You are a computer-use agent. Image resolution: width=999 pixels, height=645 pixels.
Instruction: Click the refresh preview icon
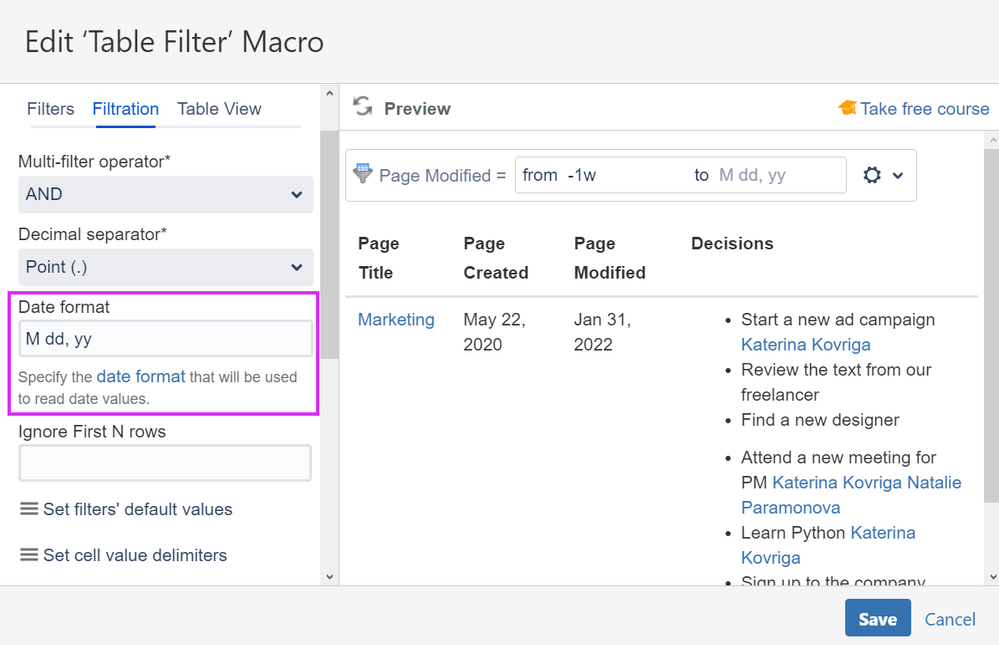pos(362,108)
